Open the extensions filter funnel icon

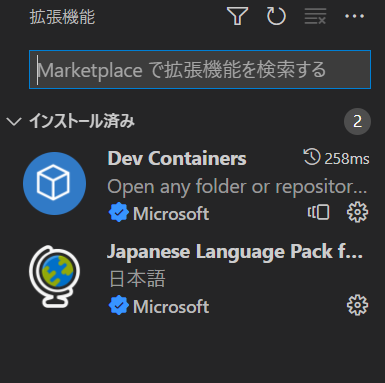[237, 16]
